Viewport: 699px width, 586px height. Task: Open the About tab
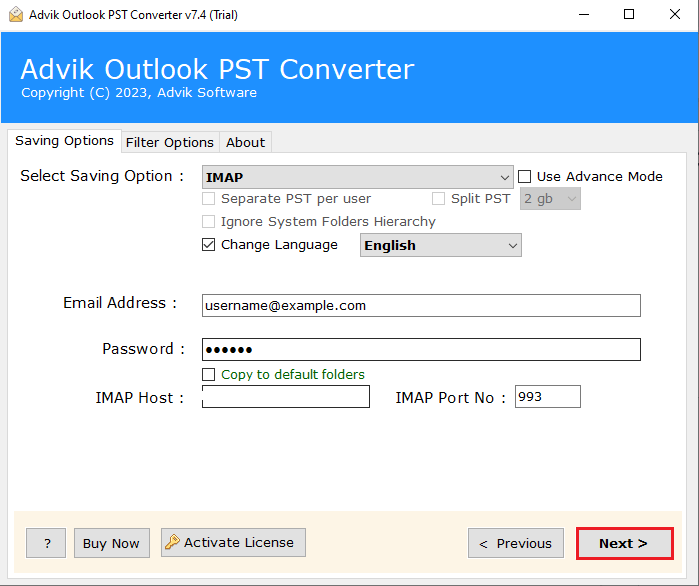point(245,143)
